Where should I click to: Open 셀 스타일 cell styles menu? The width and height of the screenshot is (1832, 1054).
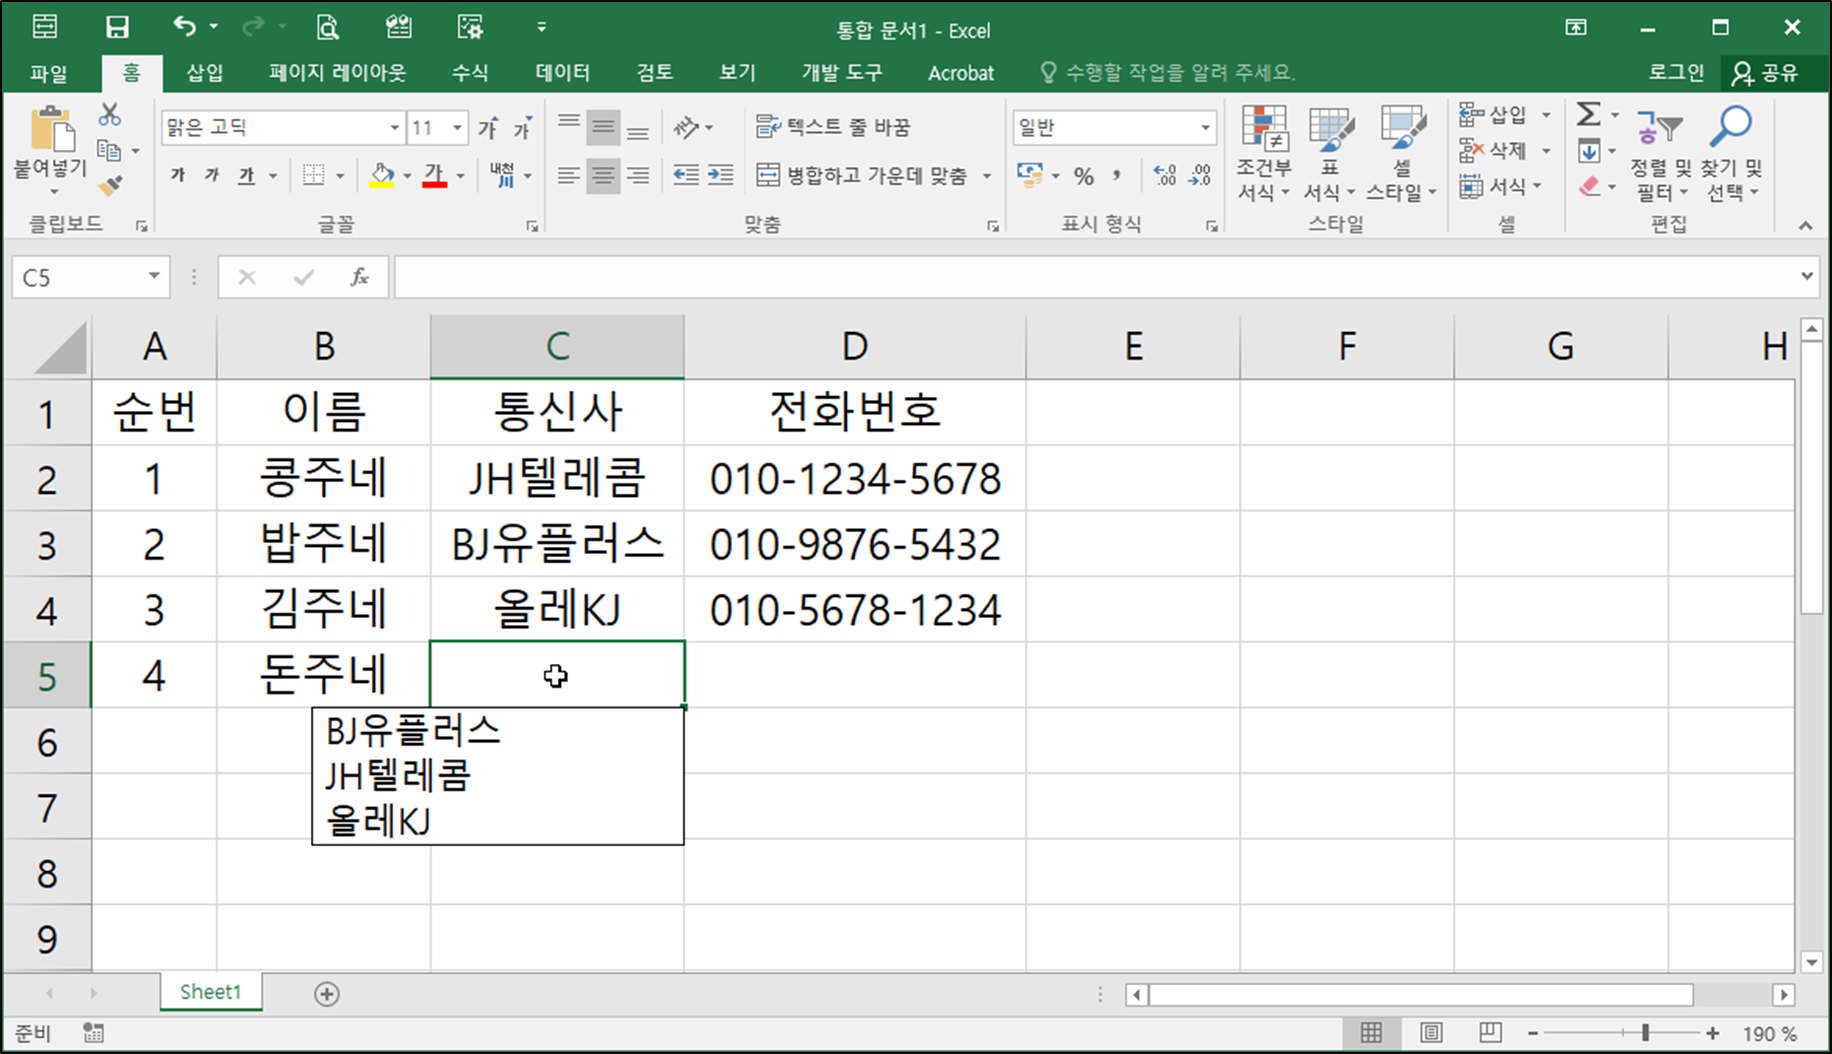click(x=1401, y=153)
